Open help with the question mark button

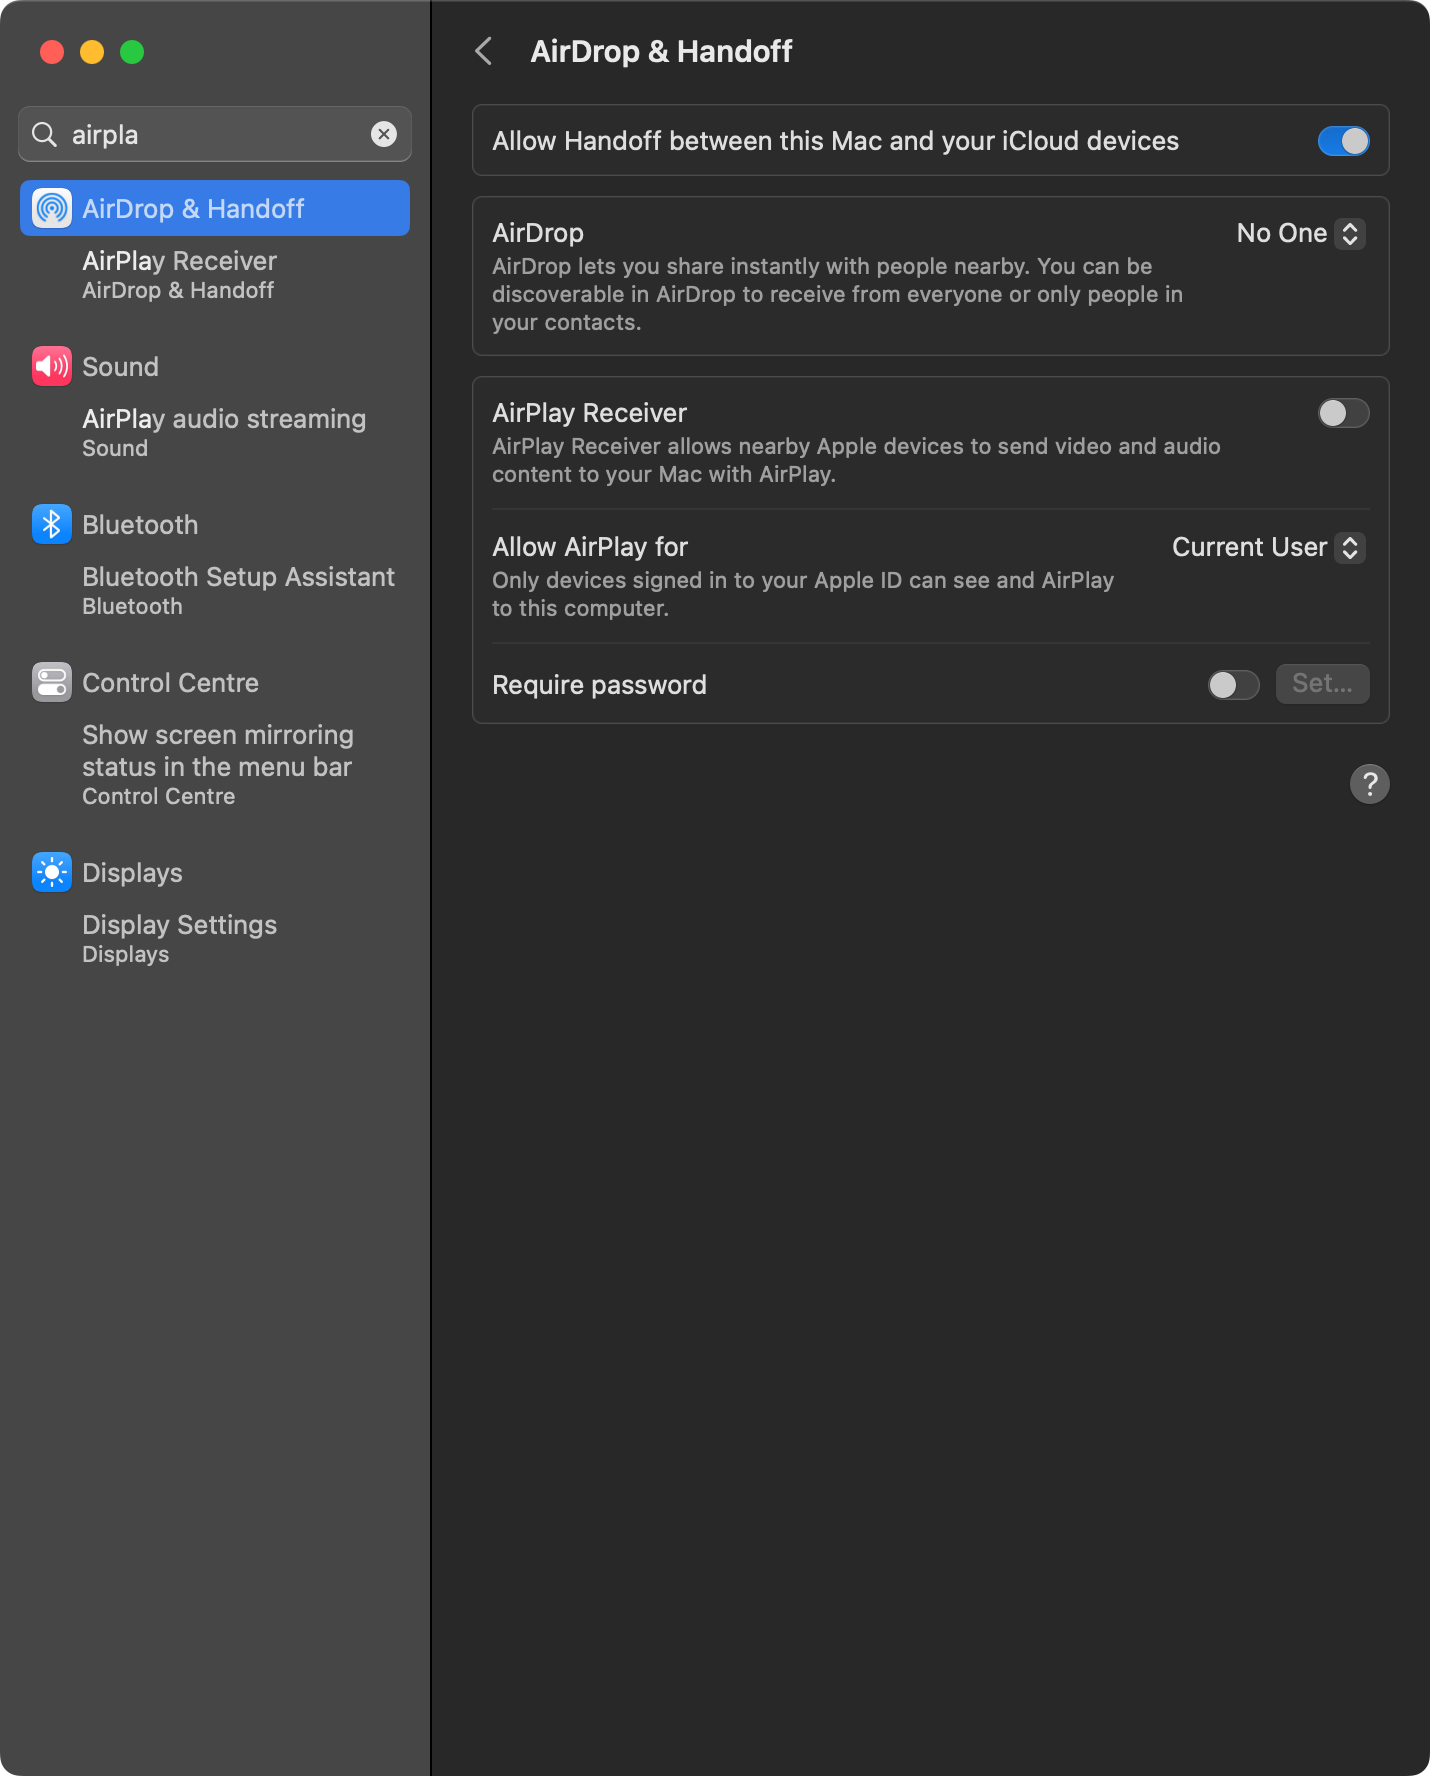(x=1370, y=784)
